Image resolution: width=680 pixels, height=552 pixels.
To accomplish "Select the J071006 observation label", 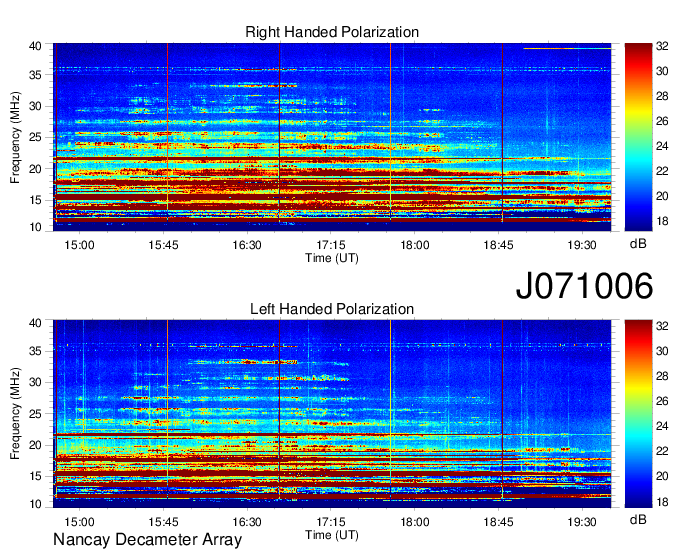I will [x=584, y=286].
